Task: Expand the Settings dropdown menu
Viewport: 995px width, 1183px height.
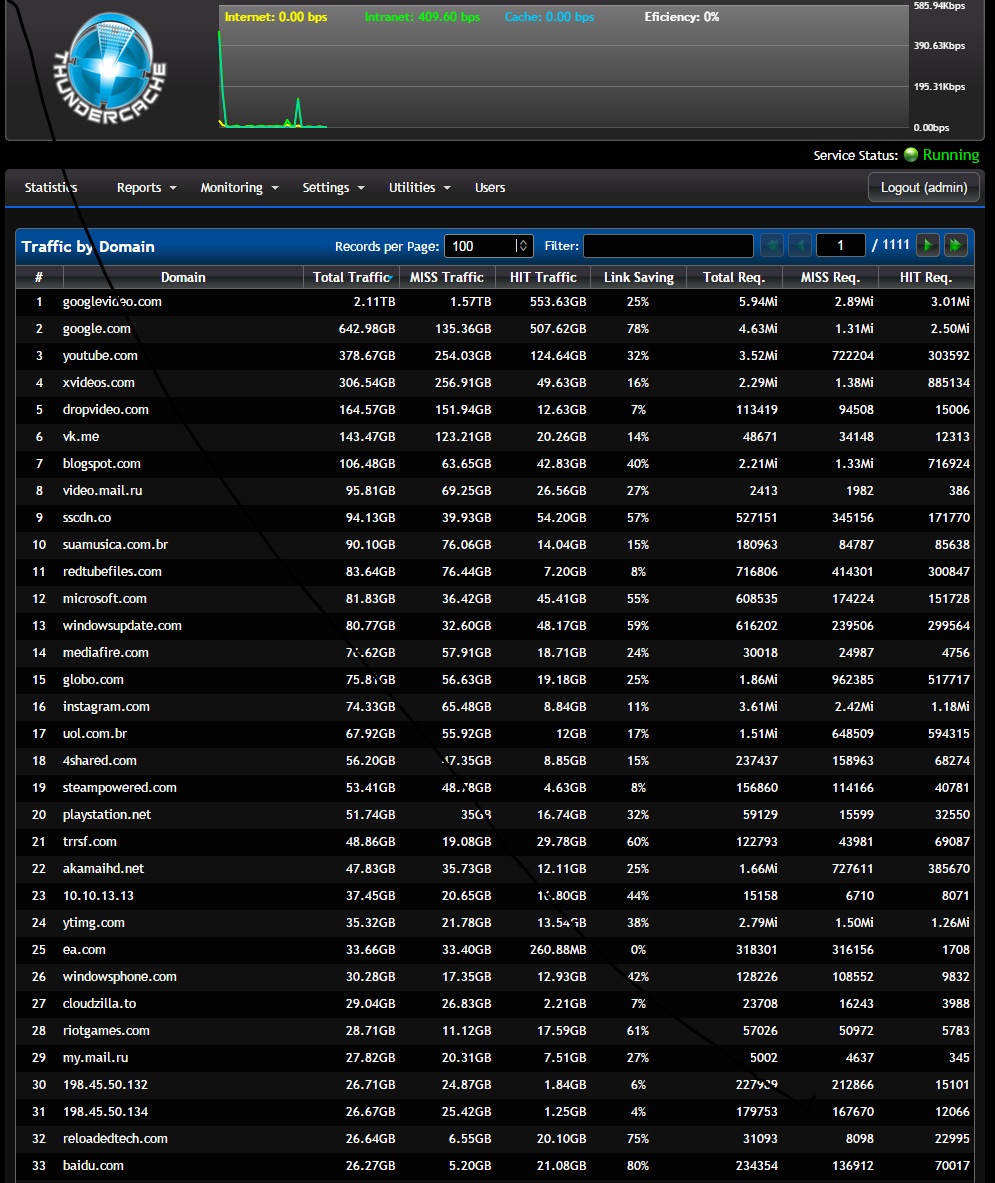Action: pos(333,188)
